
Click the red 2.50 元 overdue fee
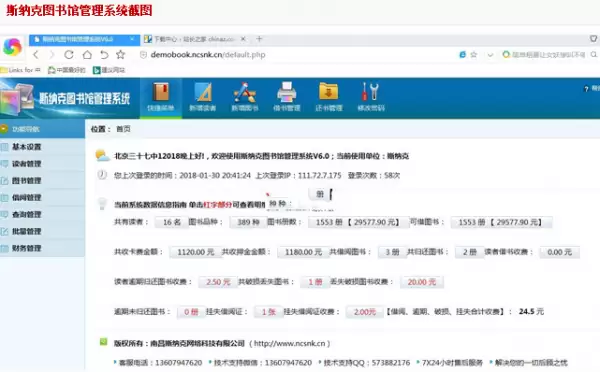coord(218,282)
